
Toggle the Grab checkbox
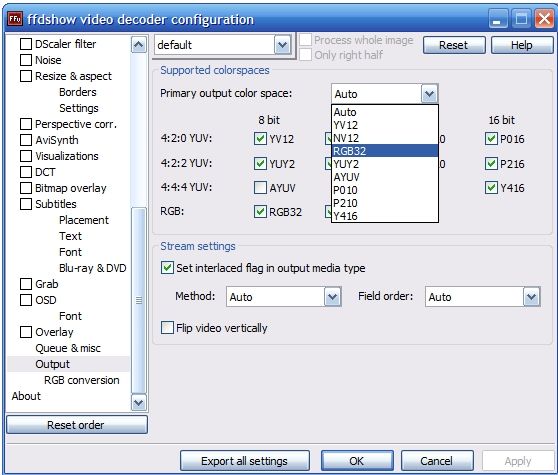pos(26,284)
